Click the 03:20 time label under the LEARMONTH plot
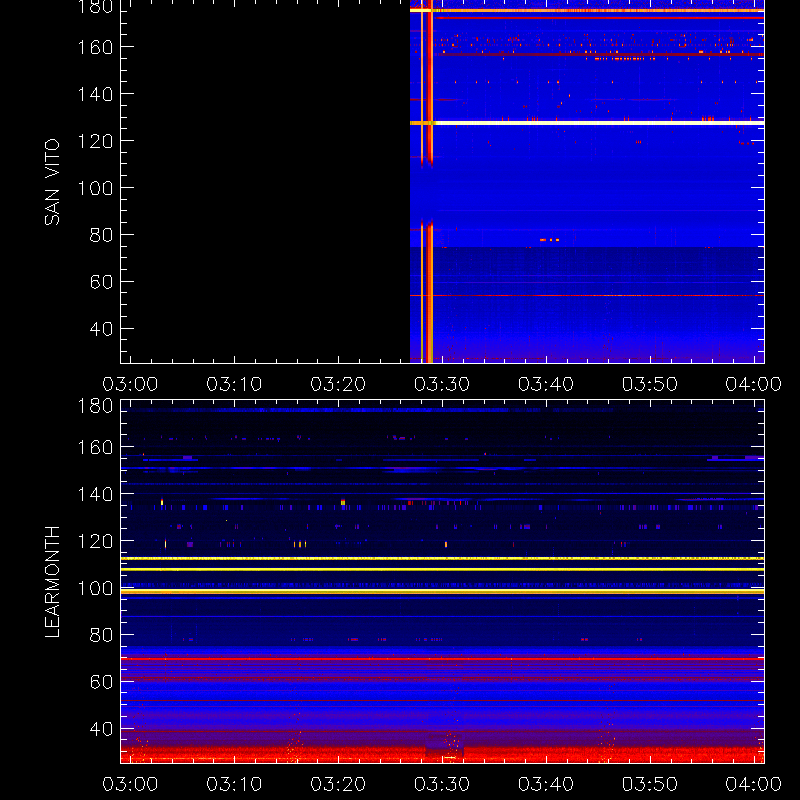The height and width of the screenshot is (800, 800). pyautogui.click(x=338, y=784)
